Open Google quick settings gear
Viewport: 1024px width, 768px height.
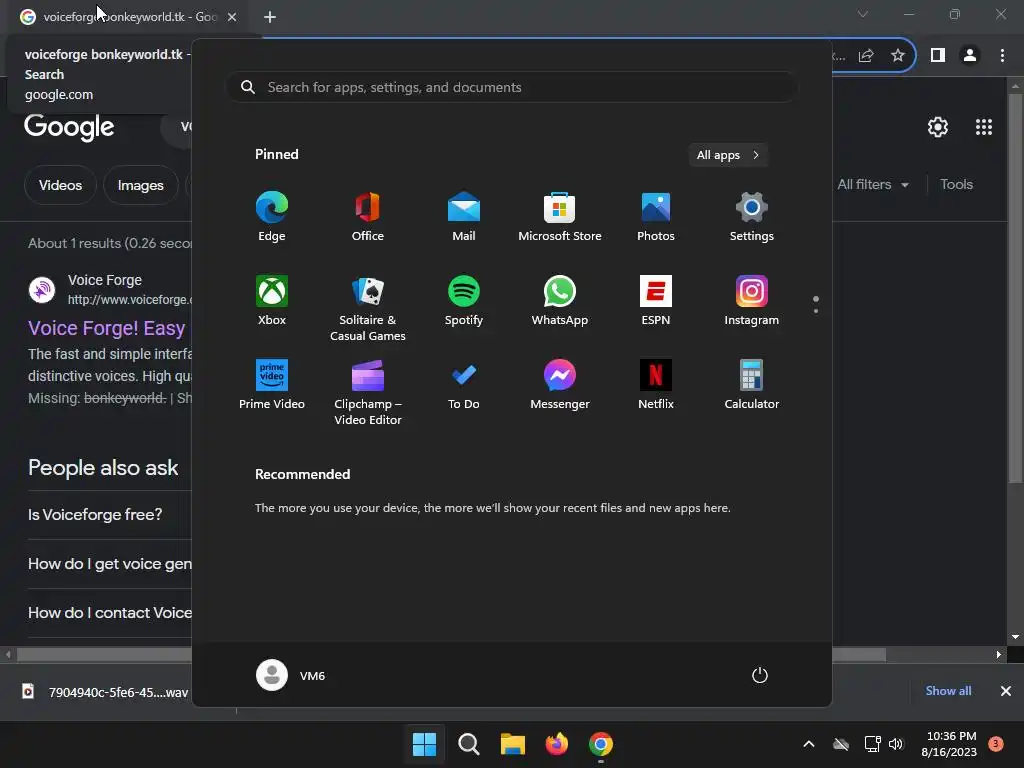[938, 127]
